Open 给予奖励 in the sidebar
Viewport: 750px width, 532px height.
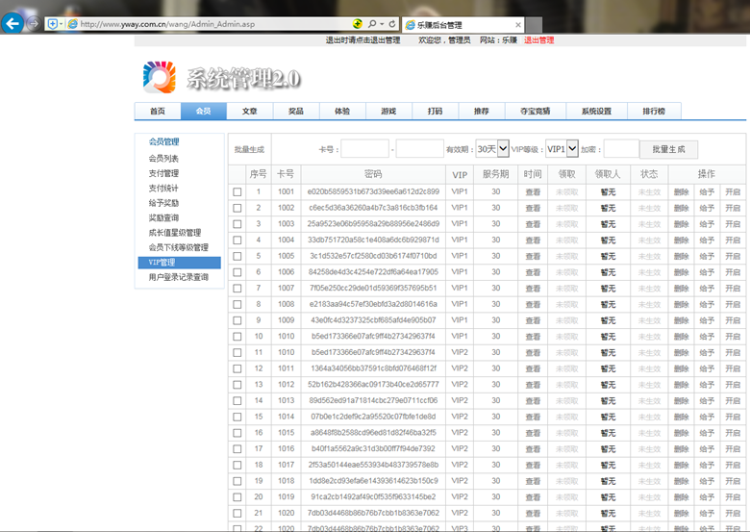tap(164, 203)
